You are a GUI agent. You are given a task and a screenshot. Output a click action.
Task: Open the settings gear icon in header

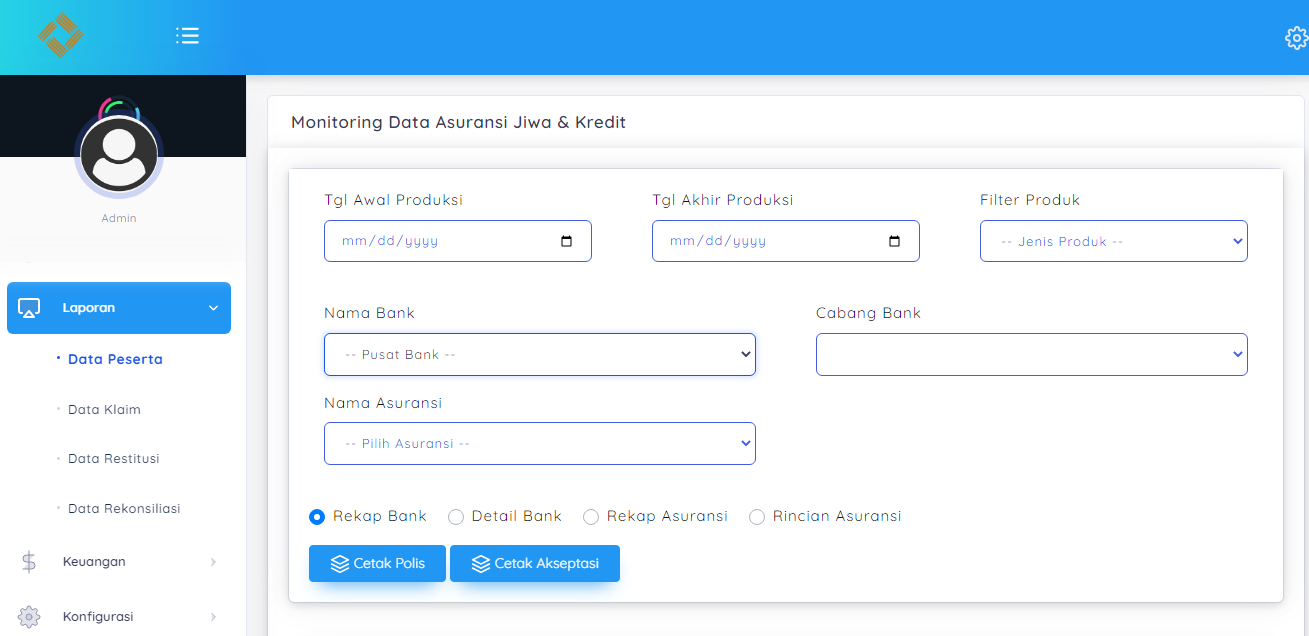point(1296,38)
